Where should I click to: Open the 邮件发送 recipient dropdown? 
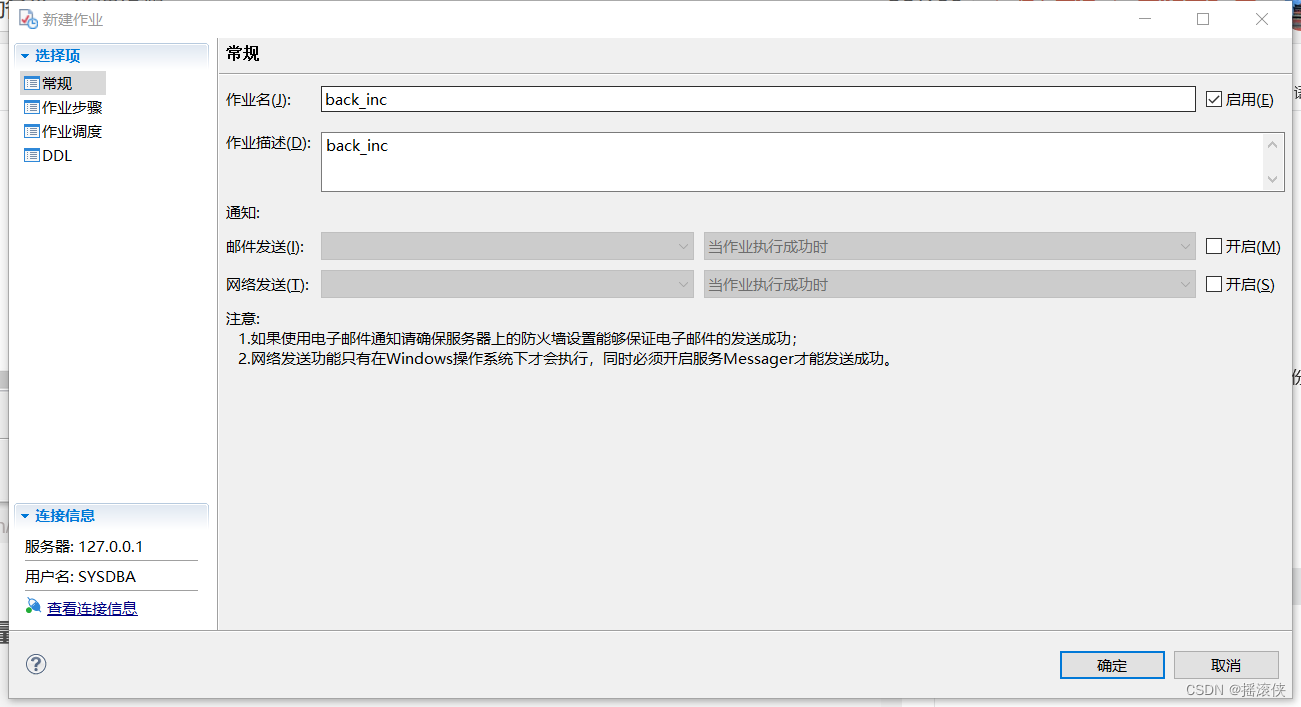point(507,246)
